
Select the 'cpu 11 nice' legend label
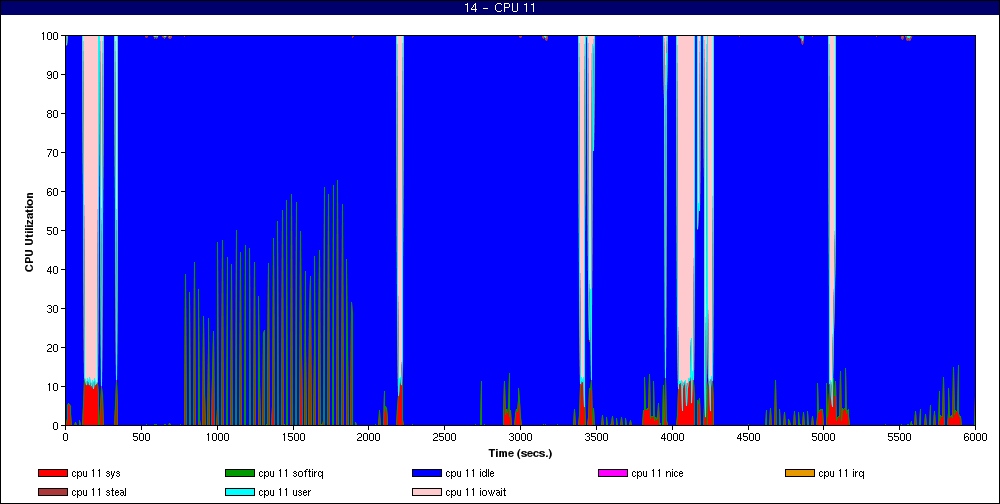(x=658, y=473)
